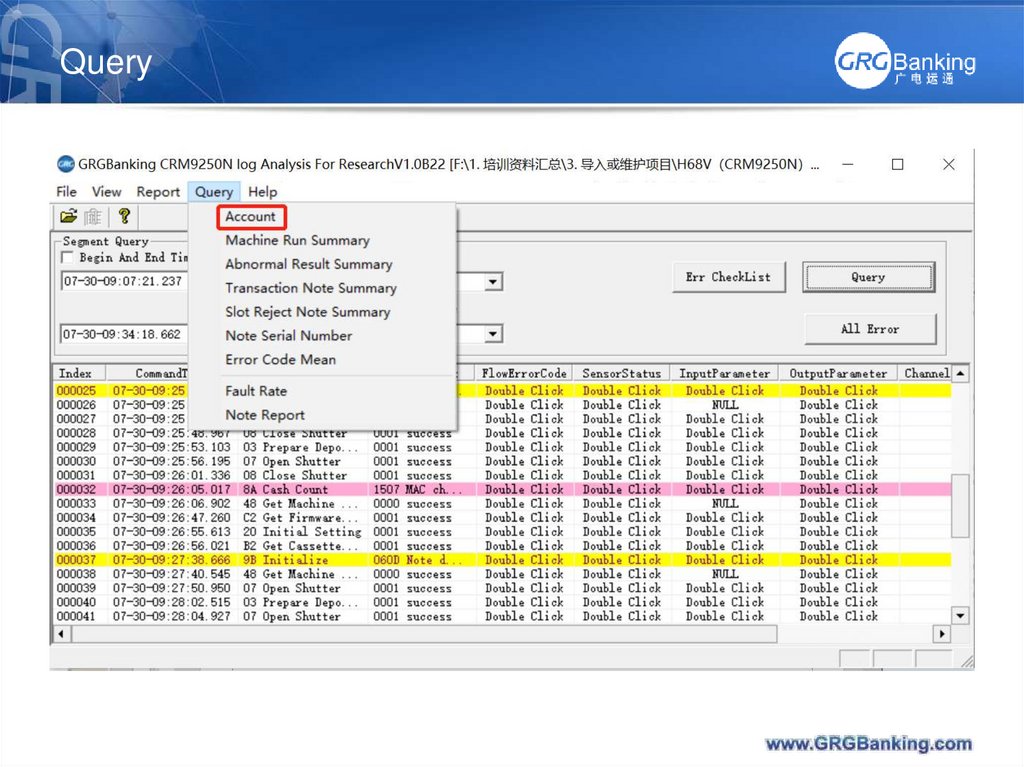This screenshot has width=1024, height=767.
Task: Select row 000034 C2 Get Firmware
Action: (x=502, y=517)
